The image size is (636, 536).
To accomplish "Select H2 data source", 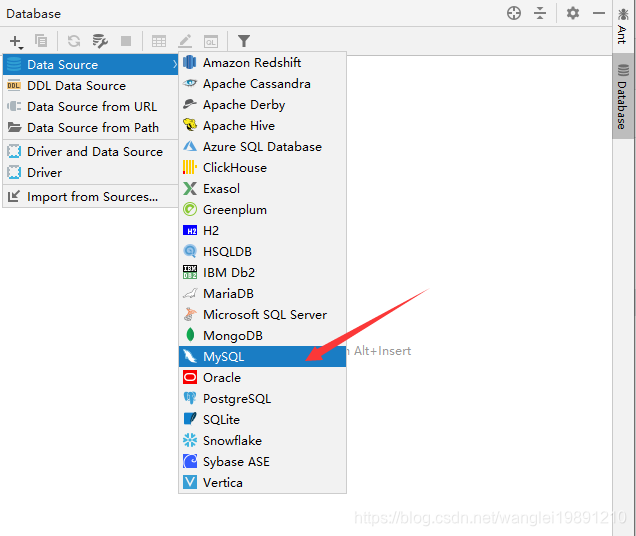I will pos(262,231).
